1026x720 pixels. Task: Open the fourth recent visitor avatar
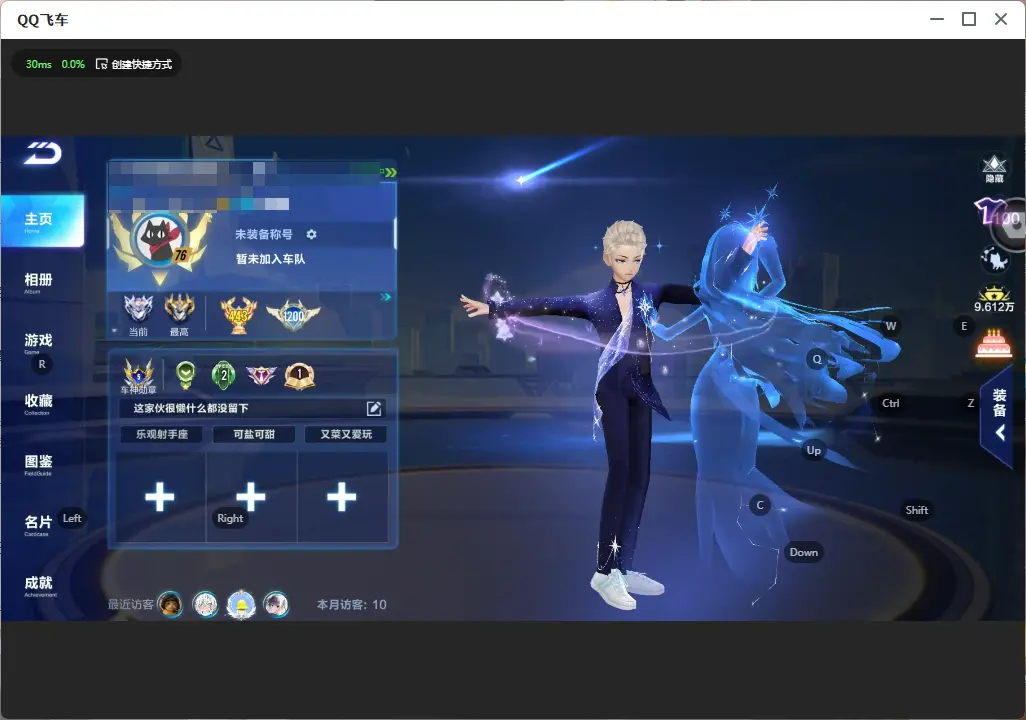click(276, 604)
